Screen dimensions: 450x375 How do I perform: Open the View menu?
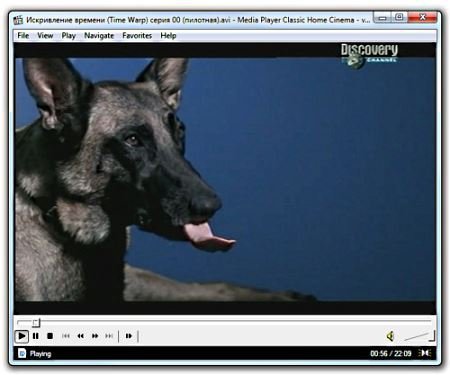tap(45, 36)
